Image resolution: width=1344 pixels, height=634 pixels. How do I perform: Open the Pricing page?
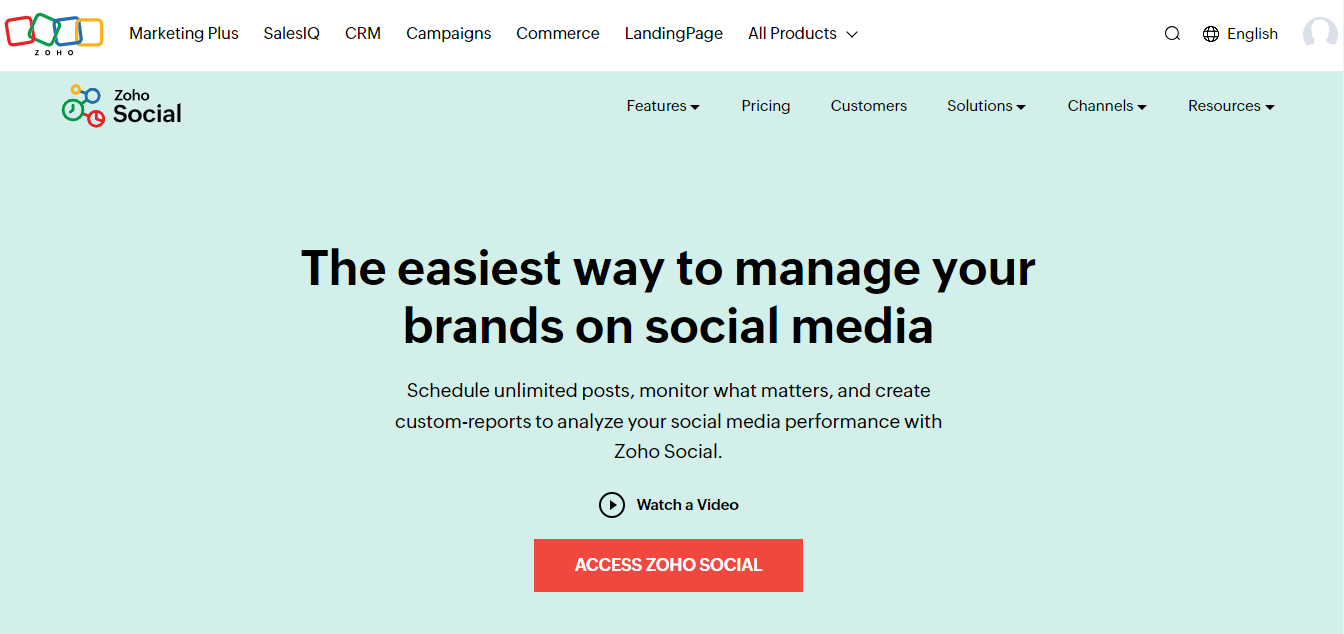(766, 105)
